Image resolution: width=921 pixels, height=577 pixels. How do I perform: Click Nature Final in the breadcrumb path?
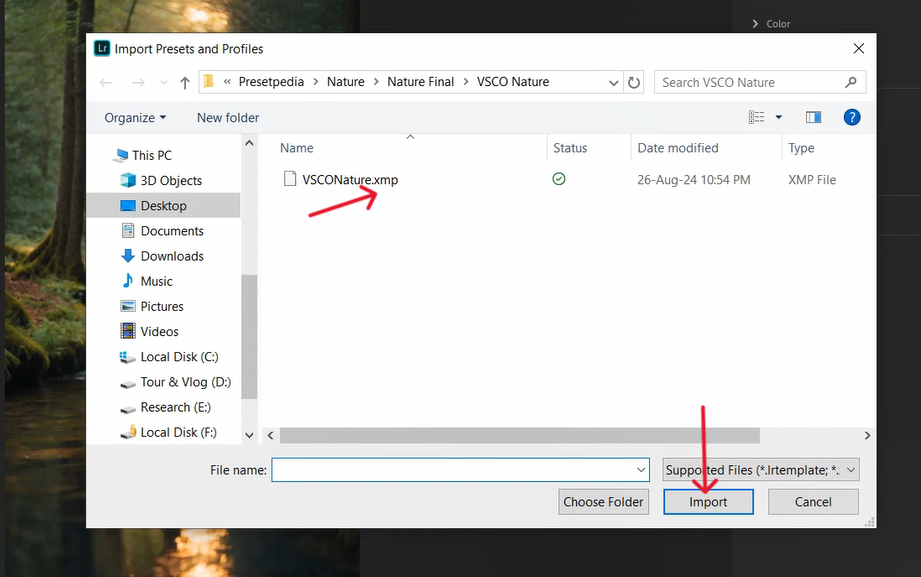click(420, 82)
